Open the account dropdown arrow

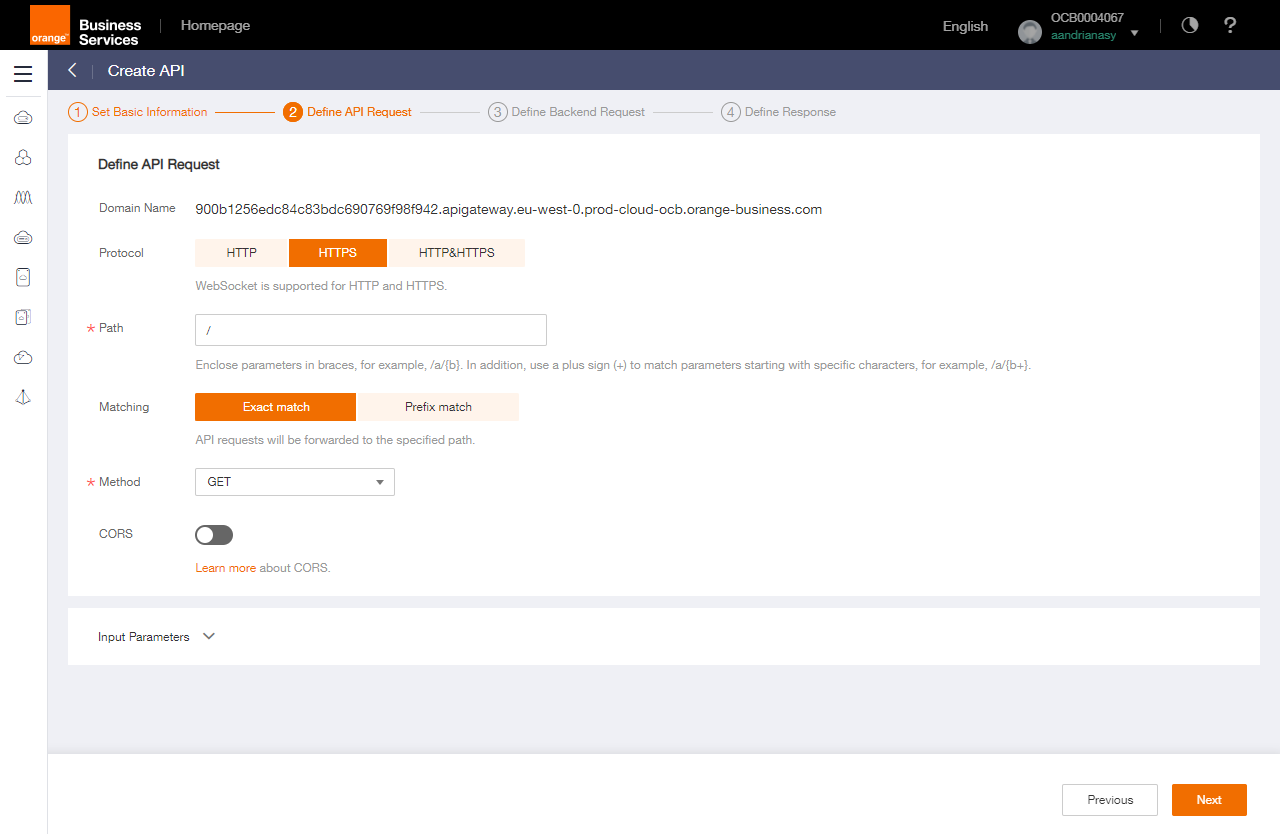(1134, 34)
